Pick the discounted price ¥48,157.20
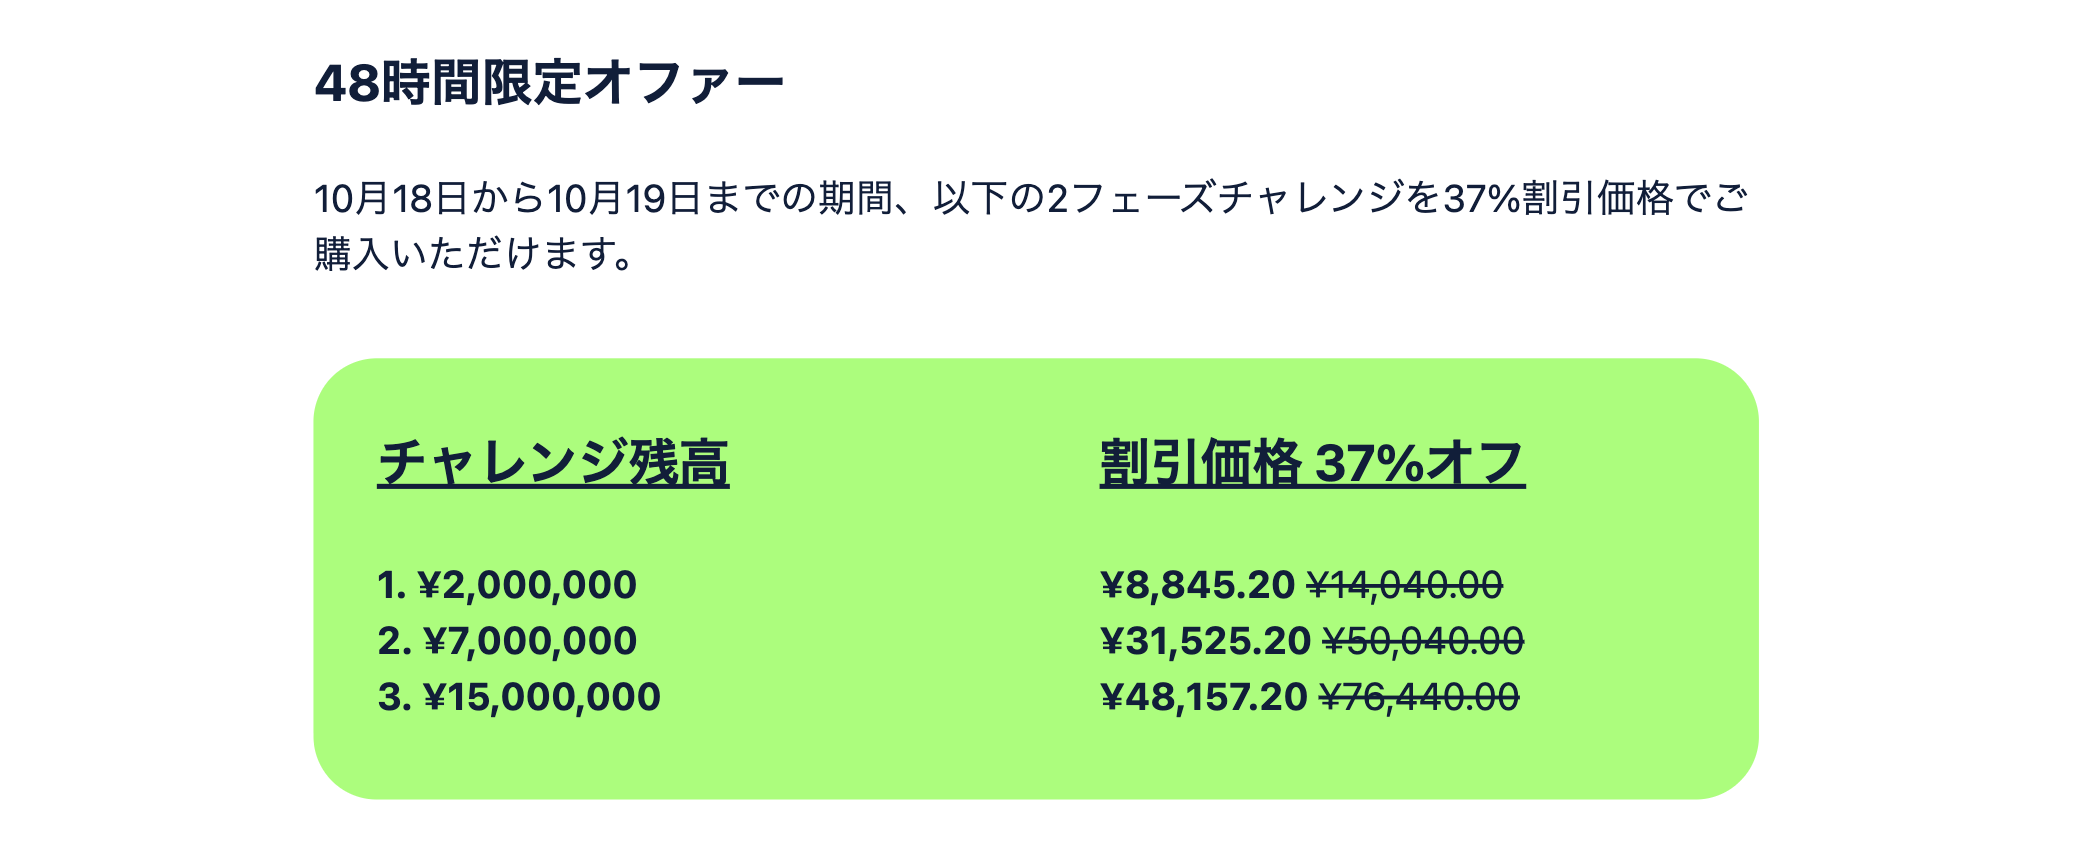Image resolution: width=2096 pixels, height=854 pixels. 1203,697
